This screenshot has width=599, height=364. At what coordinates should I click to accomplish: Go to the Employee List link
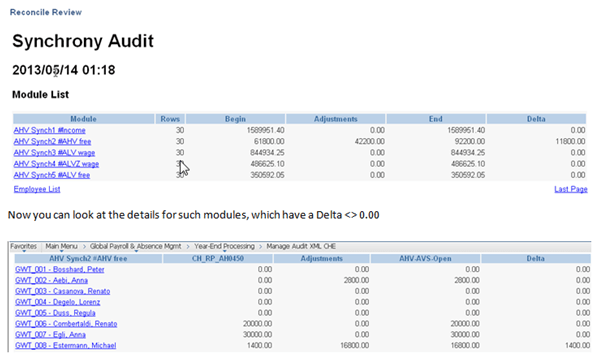[37, 189]
